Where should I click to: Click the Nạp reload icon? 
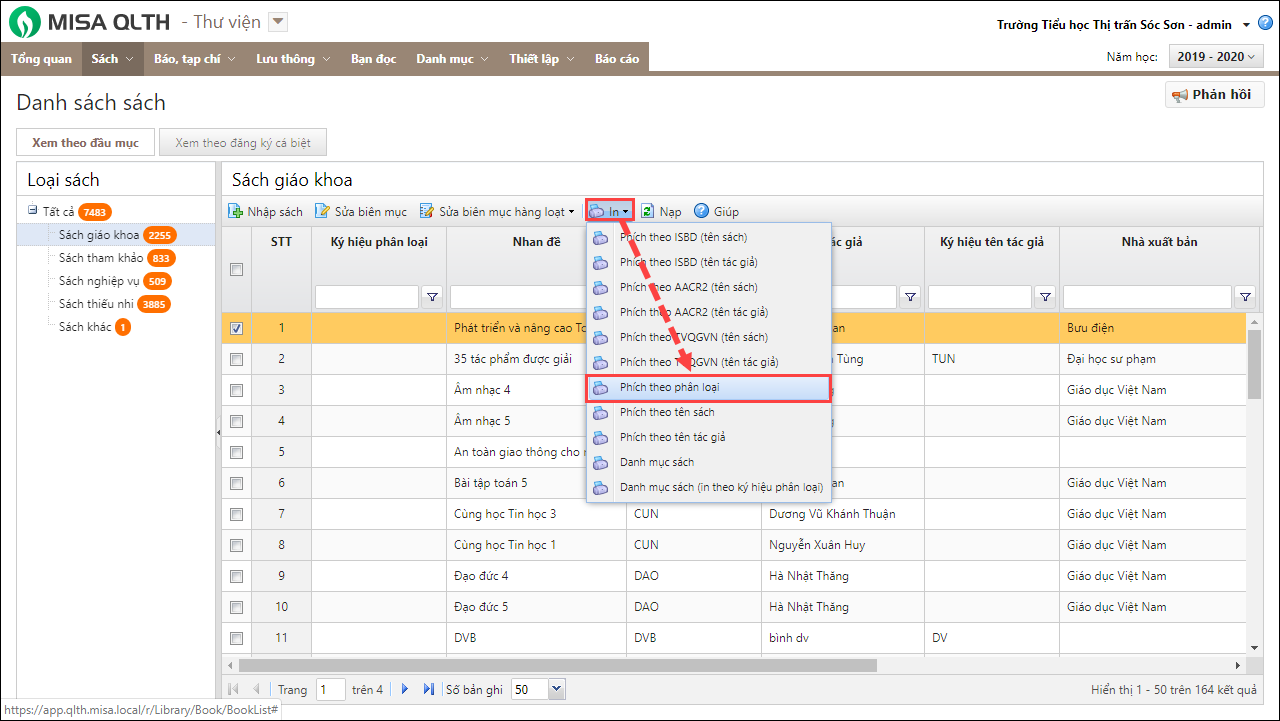tap(648, 211)
